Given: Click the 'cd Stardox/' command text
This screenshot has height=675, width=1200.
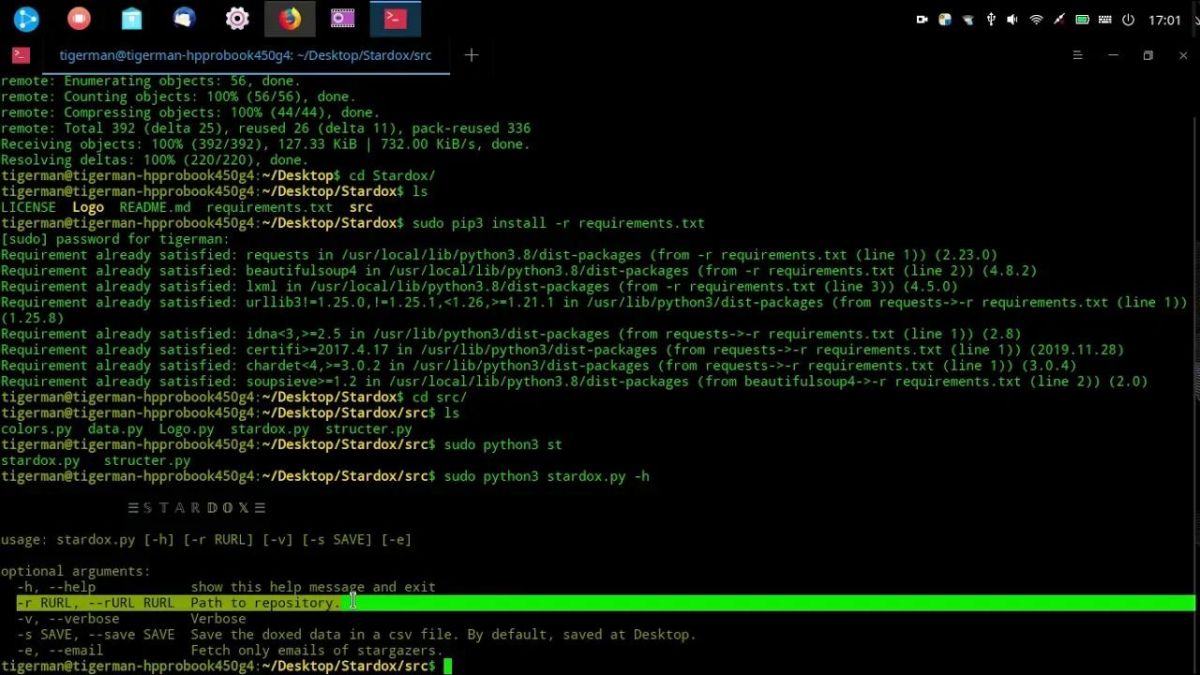Looking at the screenshot, I should click(x=392, y=176).
